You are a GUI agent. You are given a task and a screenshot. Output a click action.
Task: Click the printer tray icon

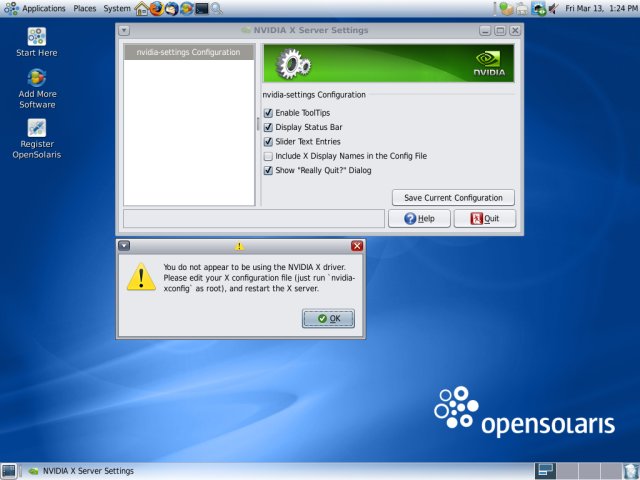(522, 8)
